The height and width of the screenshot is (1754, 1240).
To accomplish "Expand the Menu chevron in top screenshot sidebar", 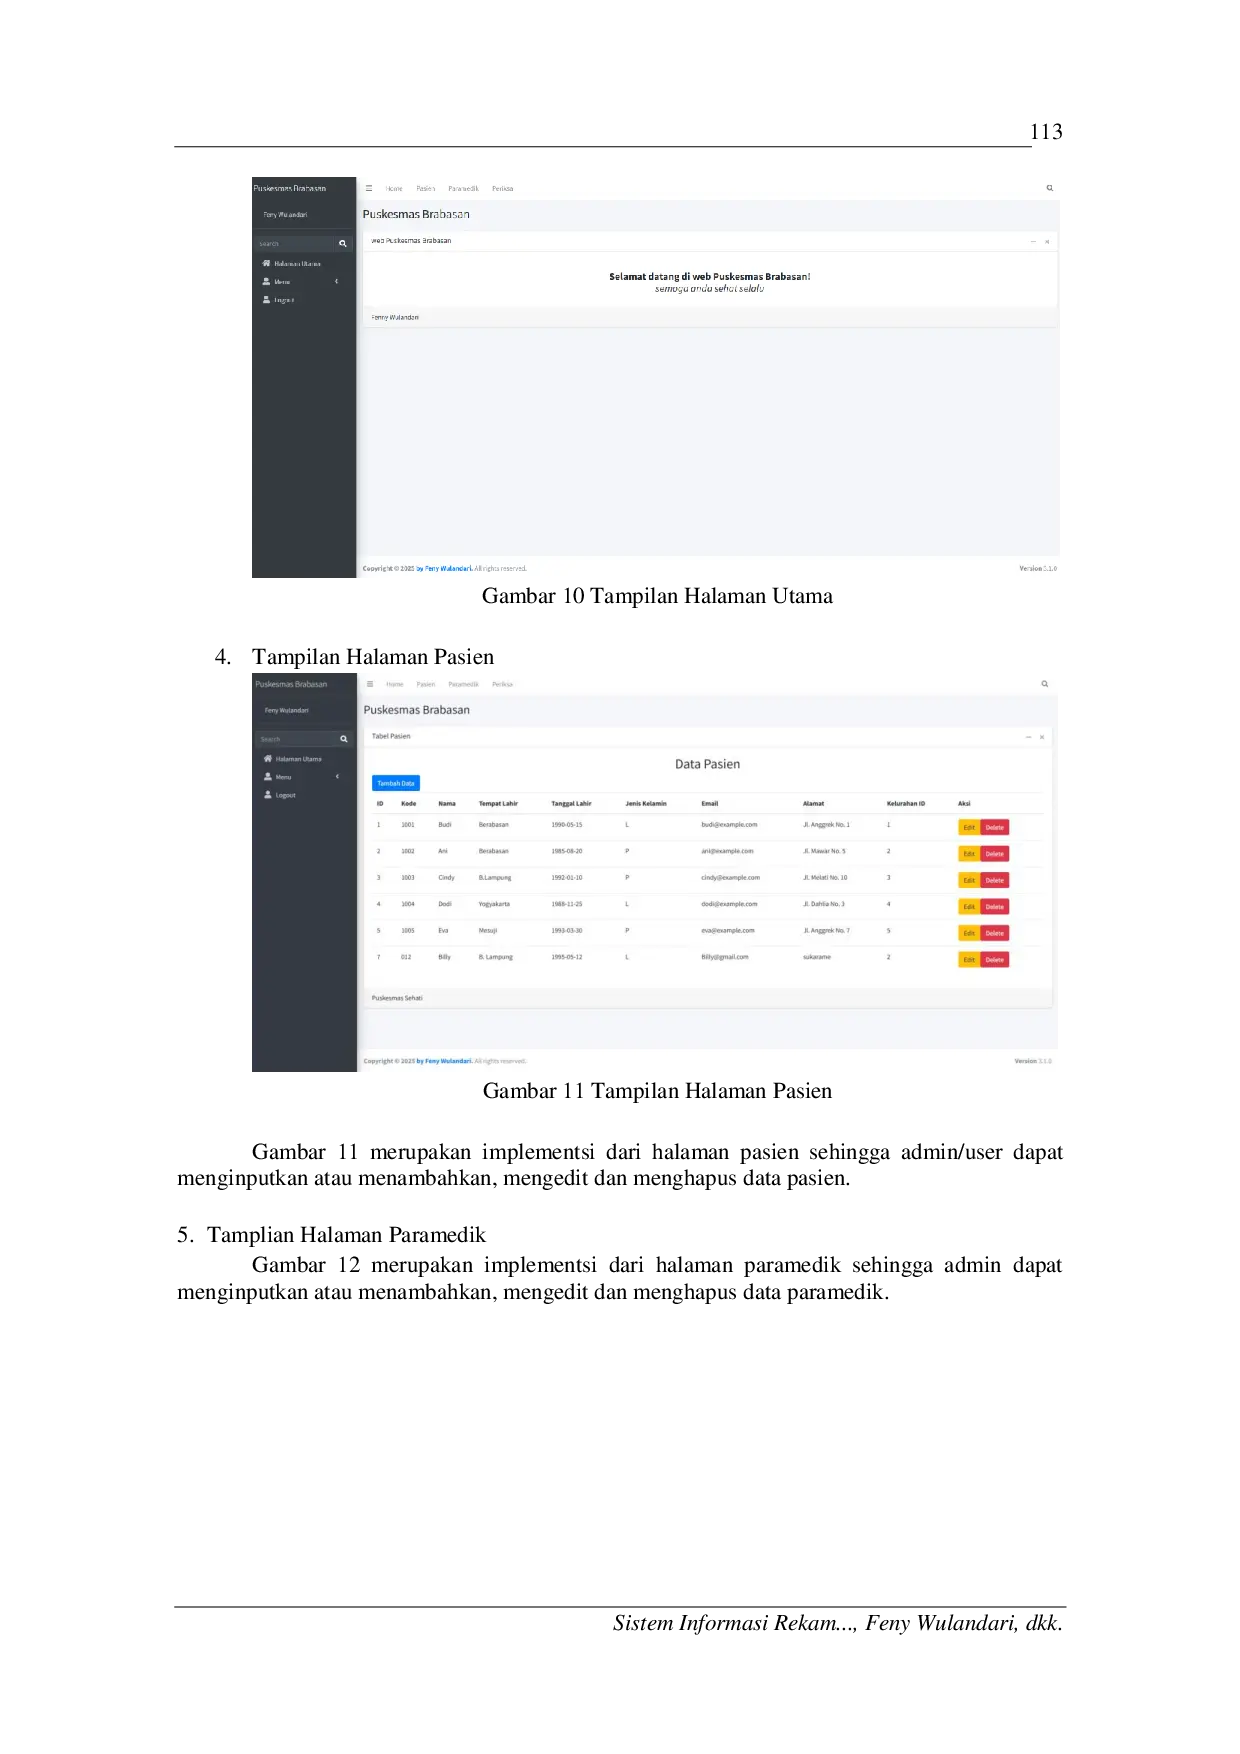I will 337,281.
